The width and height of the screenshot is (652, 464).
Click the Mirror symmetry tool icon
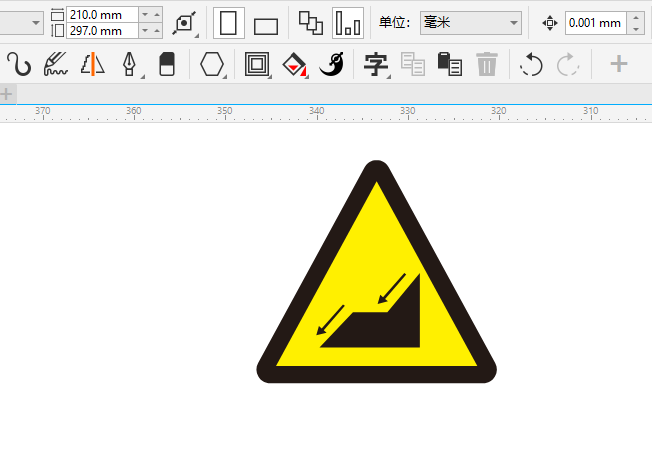92,64
